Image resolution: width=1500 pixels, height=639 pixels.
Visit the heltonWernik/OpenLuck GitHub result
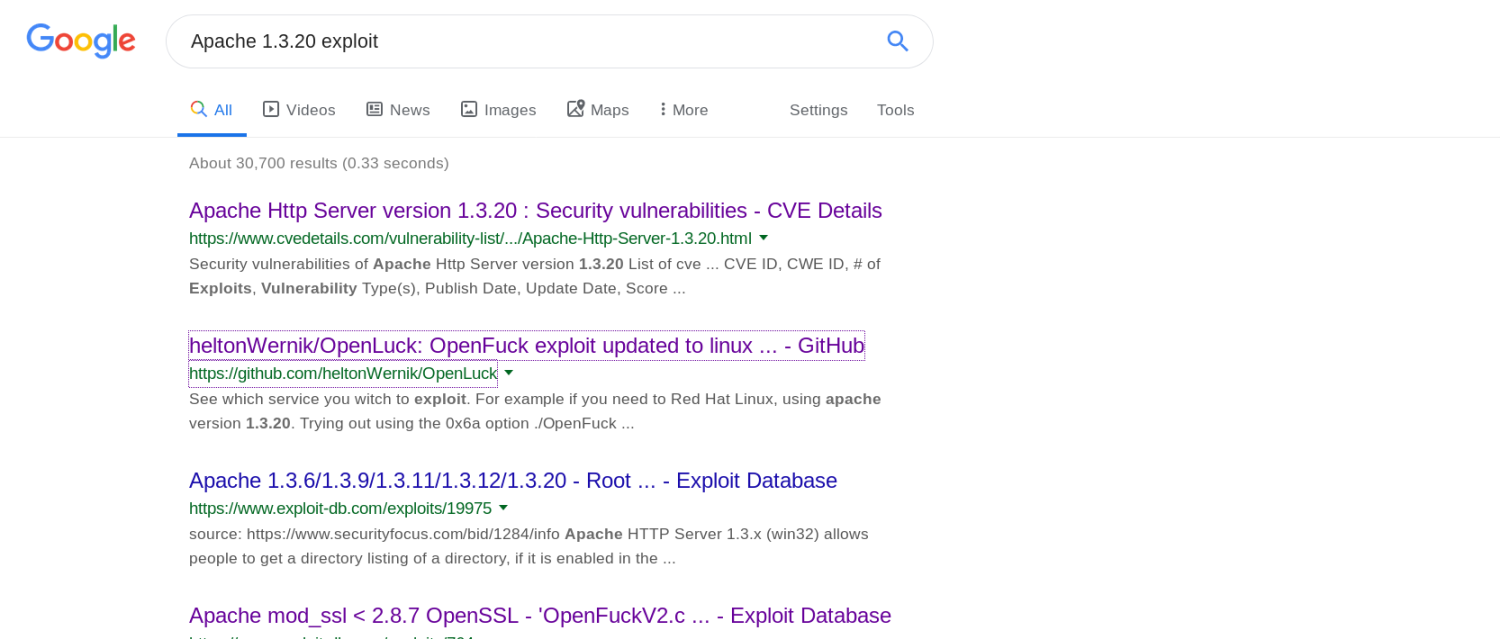(x=526, y=345)
